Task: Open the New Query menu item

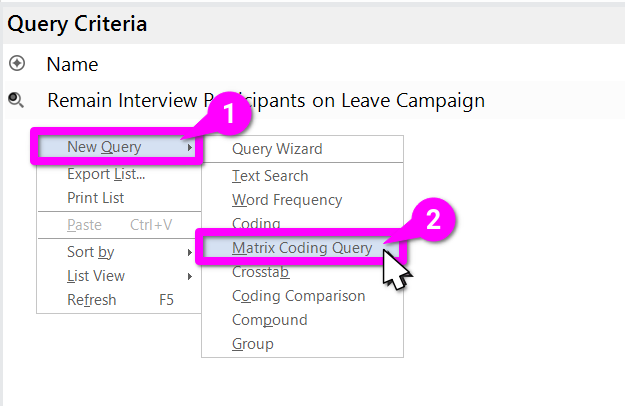Action: (104, 148)
